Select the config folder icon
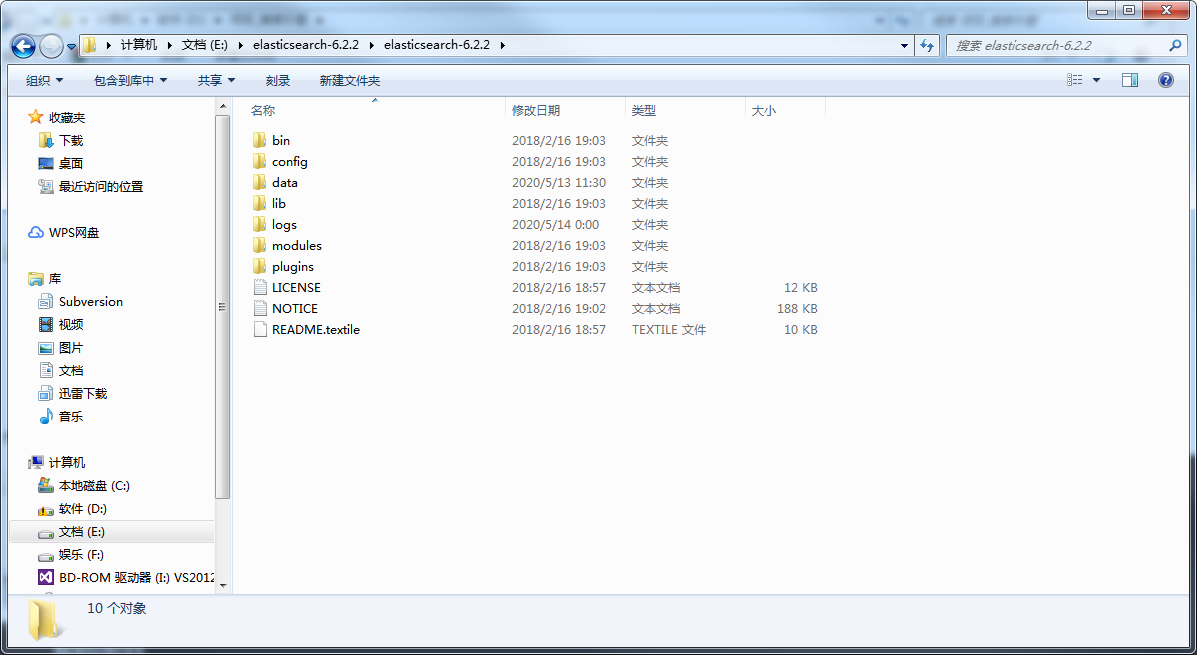This screenshot has height=655, width=1197. (x=260, y=161)
